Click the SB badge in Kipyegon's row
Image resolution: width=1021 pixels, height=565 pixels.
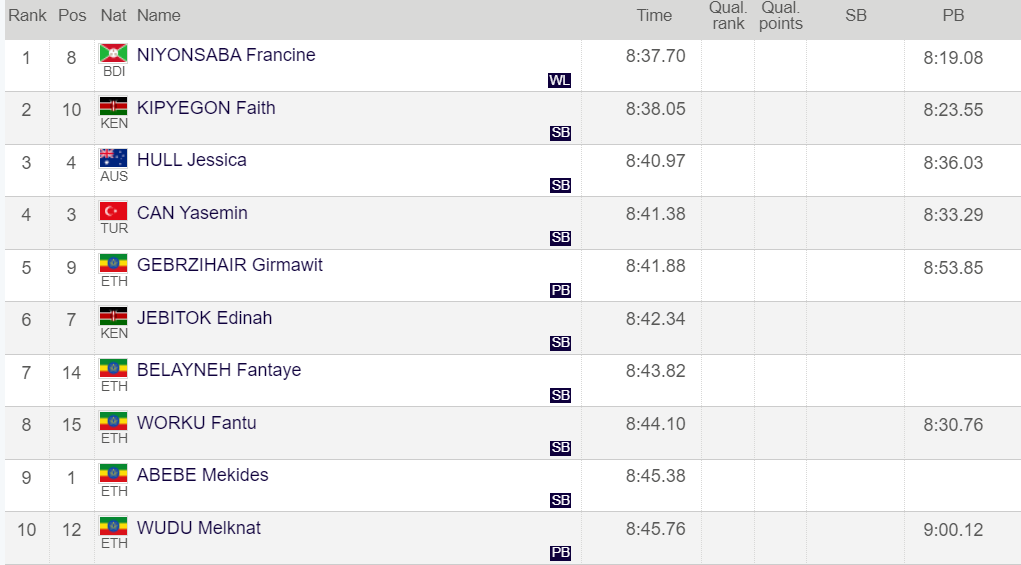coord(560,133)
